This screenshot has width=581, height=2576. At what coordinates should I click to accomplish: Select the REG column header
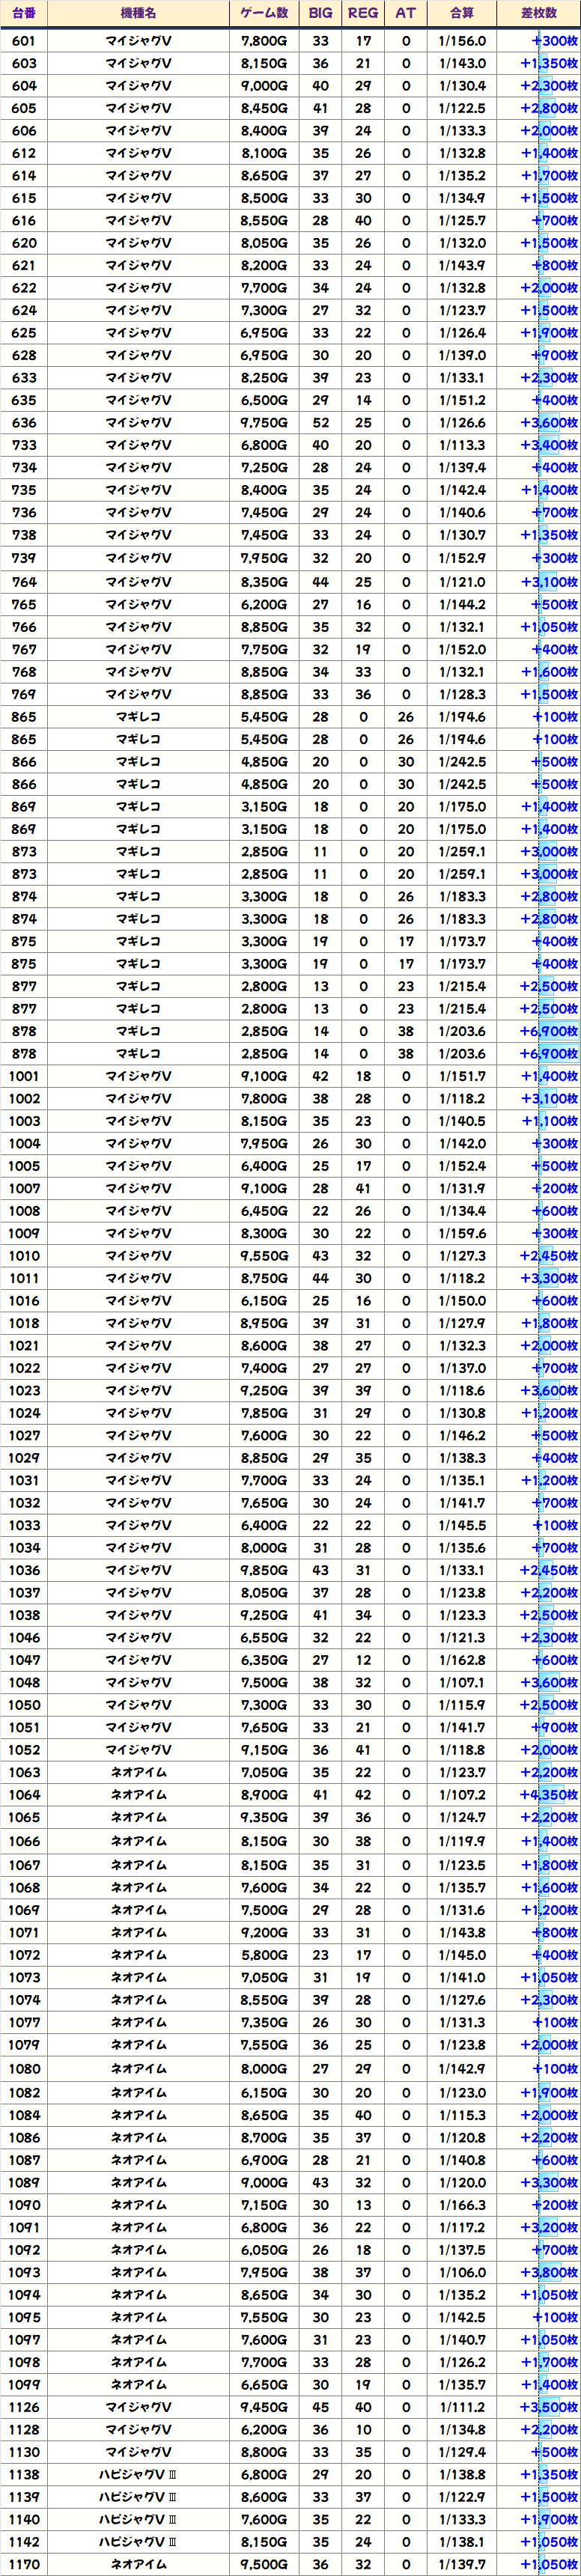click(x=363, y=13)
